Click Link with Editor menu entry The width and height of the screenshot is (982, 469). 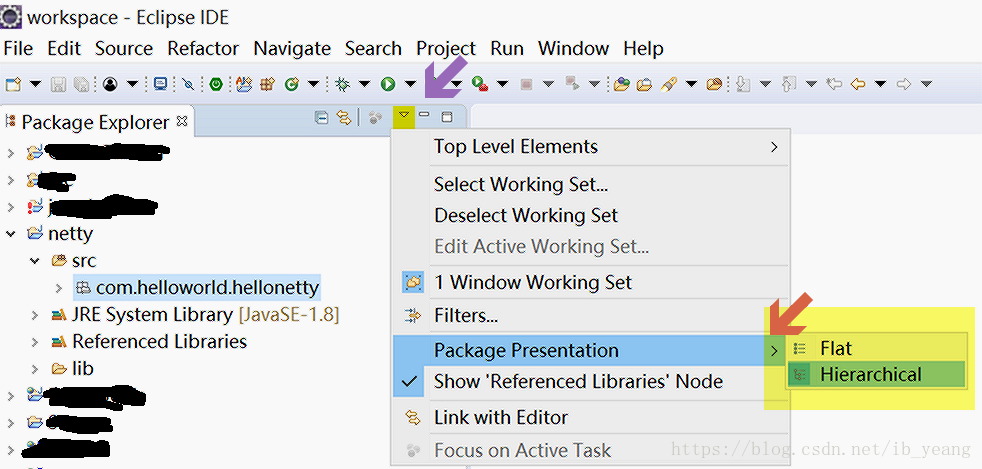coord(591,418)
